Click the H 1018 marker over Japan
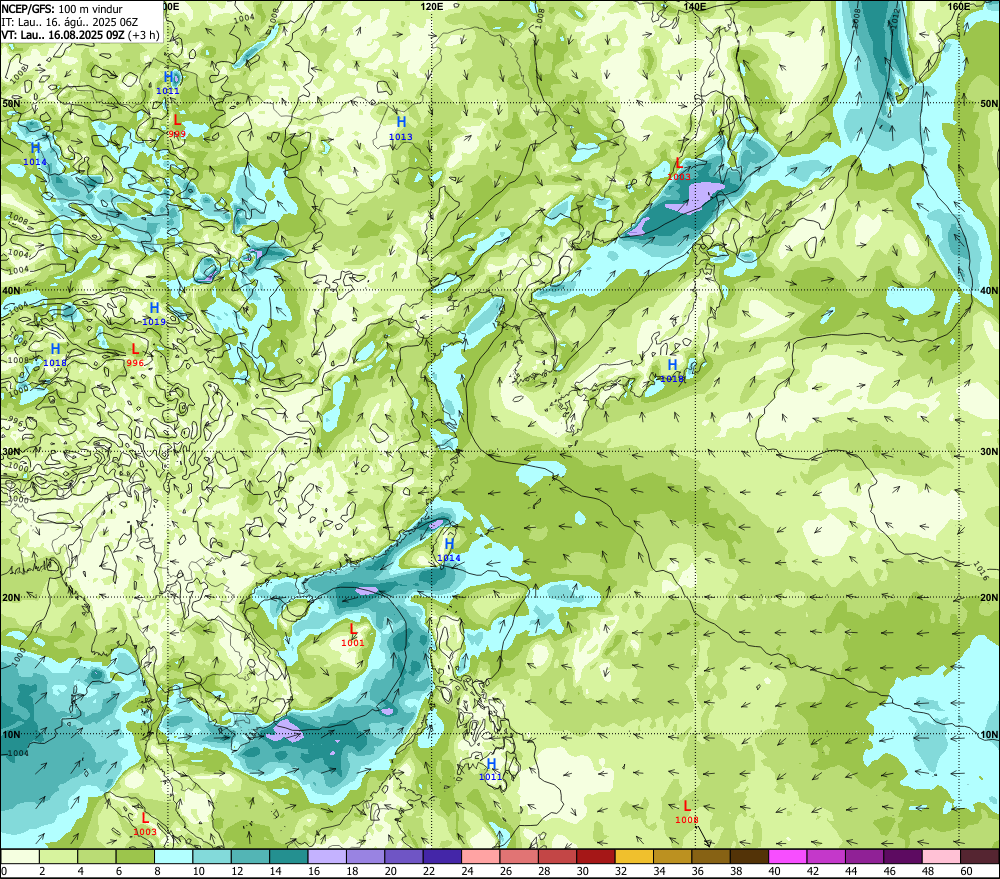Screen dimensions: 1000x879 (672, 371)
